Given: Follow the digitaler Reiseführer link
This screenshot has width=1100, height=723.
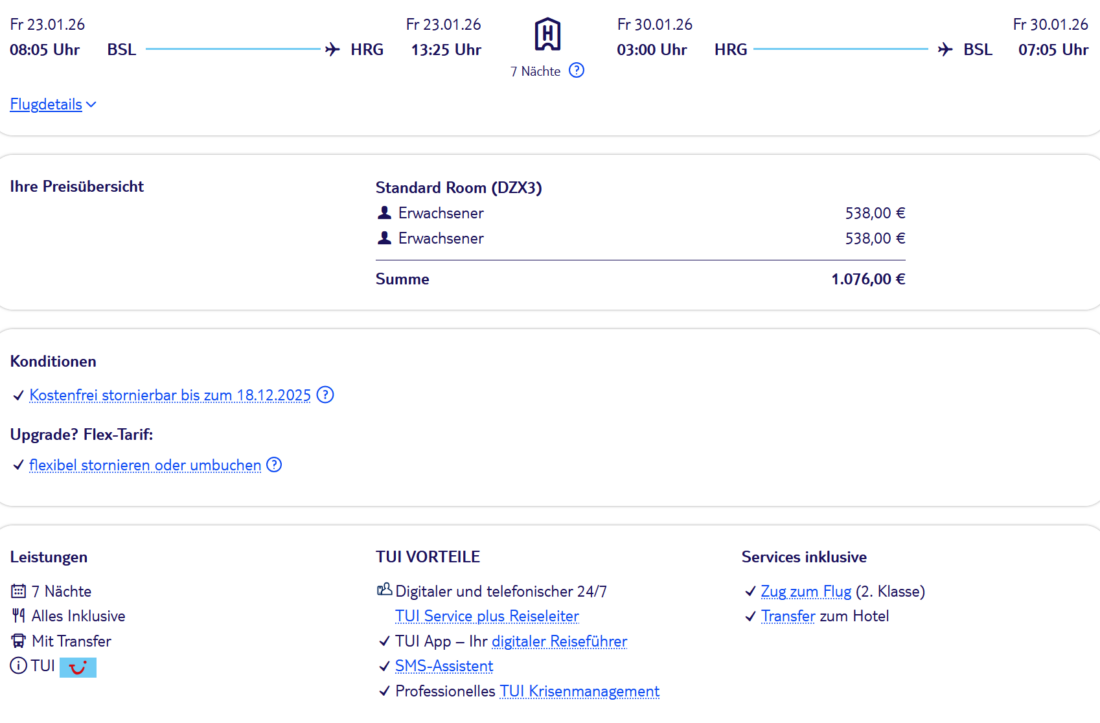Looking at the screenshot, I should 559,641.
